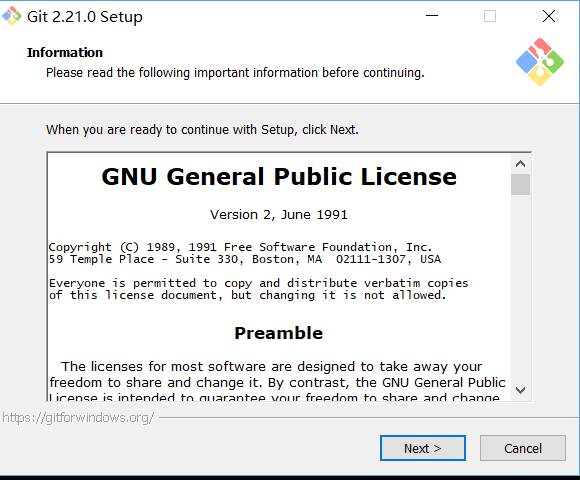
Task: Click the 'The licenses for most software' line
Action: point(272,366)
